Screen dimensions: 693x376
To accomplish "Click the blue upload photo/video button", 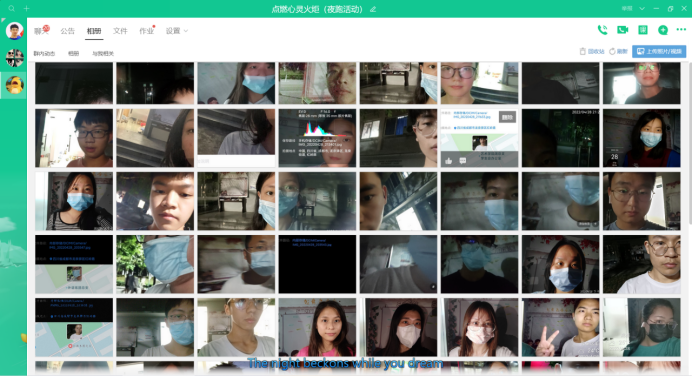I will point(659,51).
